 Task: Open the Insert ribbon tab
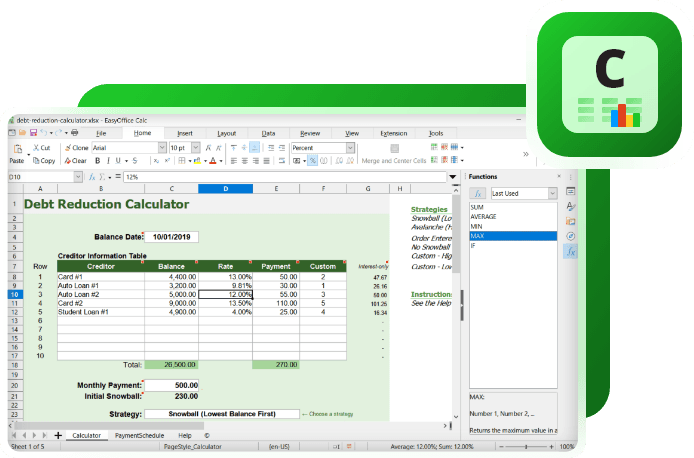(185, 132)
